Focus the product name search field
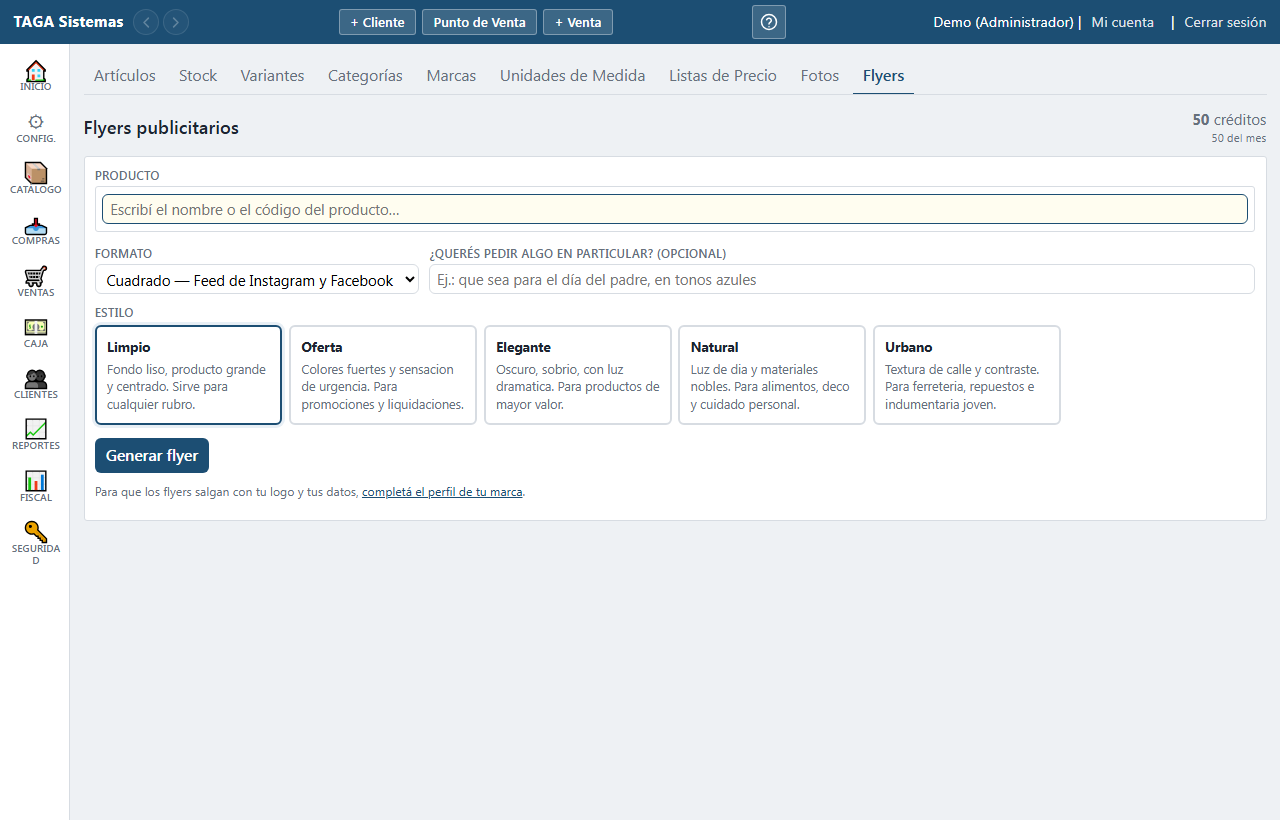Viewport: 1280px width, 820px height. click(x=675, y=209)
